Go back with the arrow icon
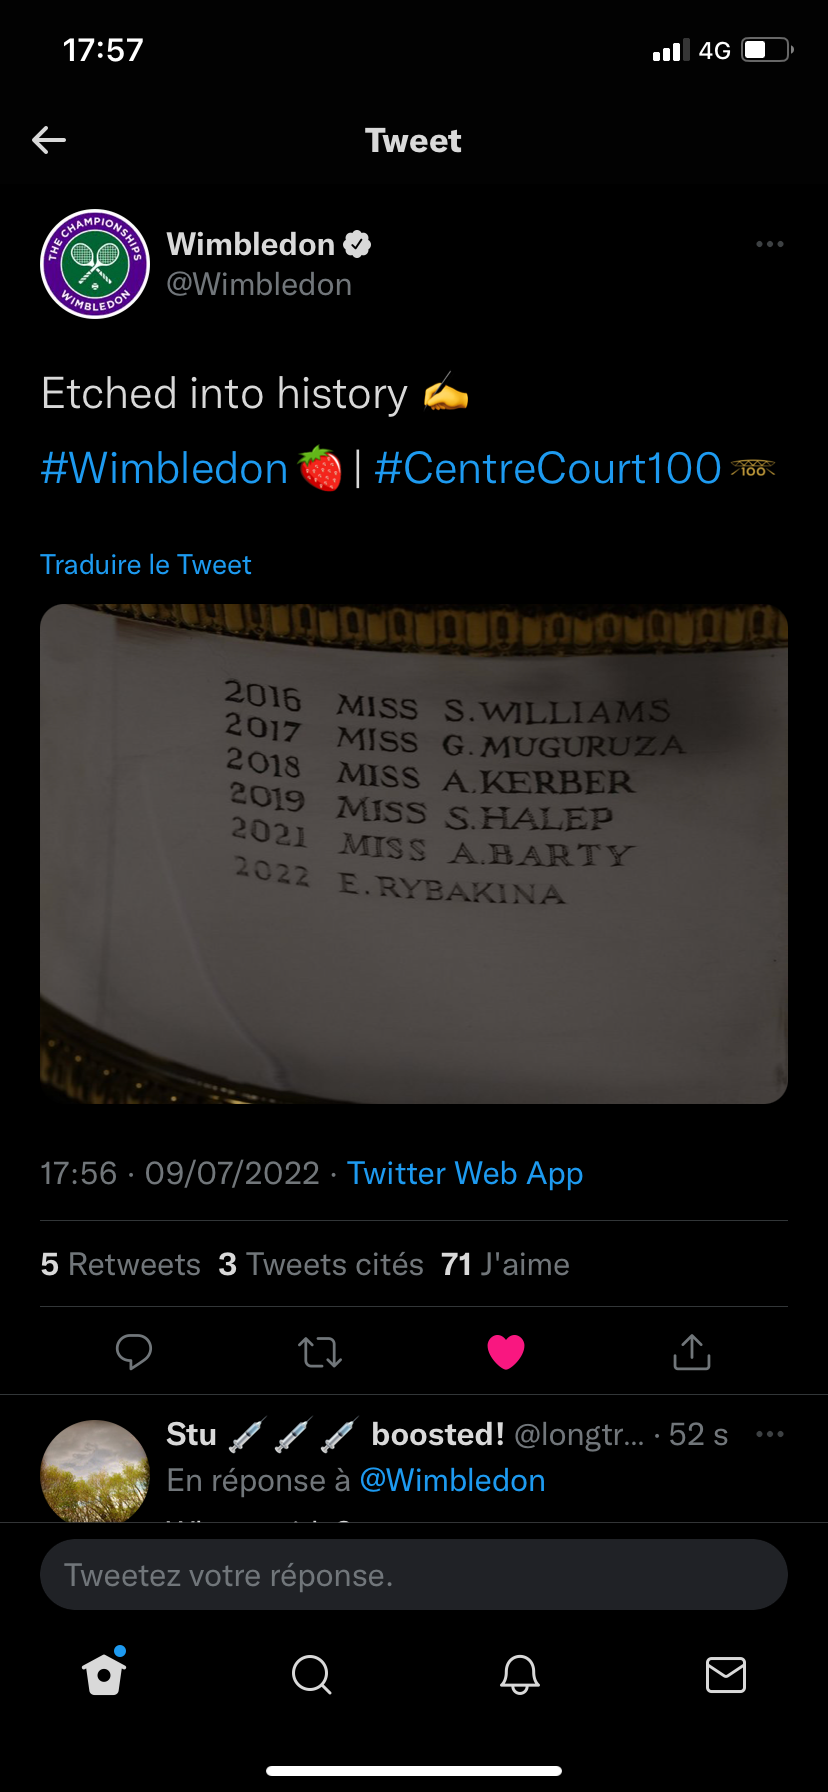828x1792 pixels. (49, 140)
